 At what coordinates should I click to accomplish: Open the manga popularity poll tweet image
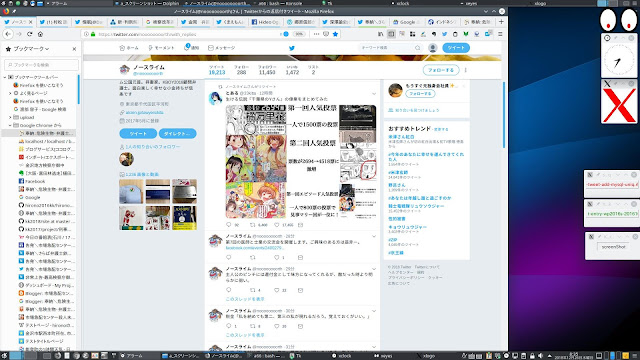click(x=301, y=161)
